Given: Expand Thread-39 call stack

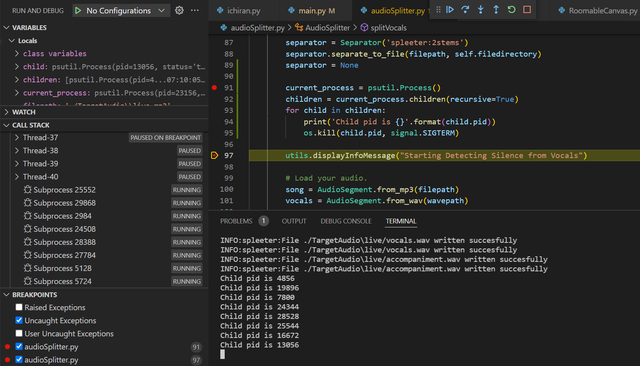Looking at the screenshot, I should point(17,164).
